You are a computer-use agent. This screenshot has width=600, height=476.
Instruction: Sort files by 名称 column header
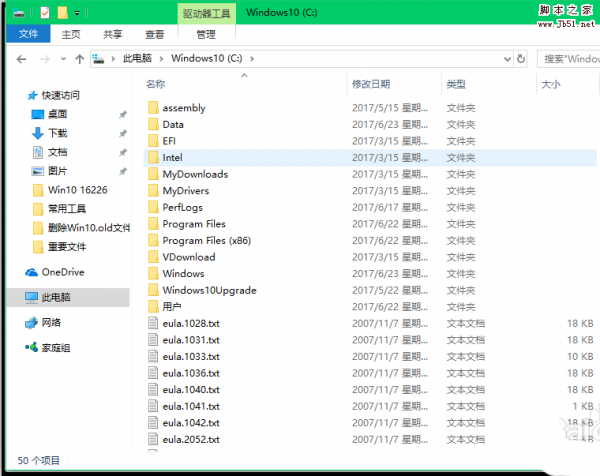click(x=156, y=84)
